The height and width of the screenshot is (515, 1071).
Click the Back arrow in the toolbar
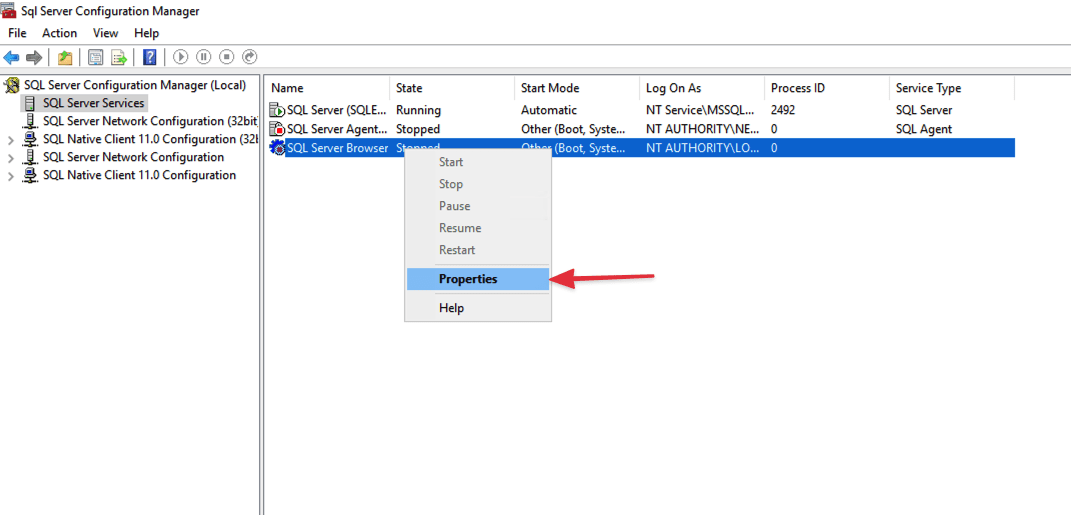coord(12,58)
